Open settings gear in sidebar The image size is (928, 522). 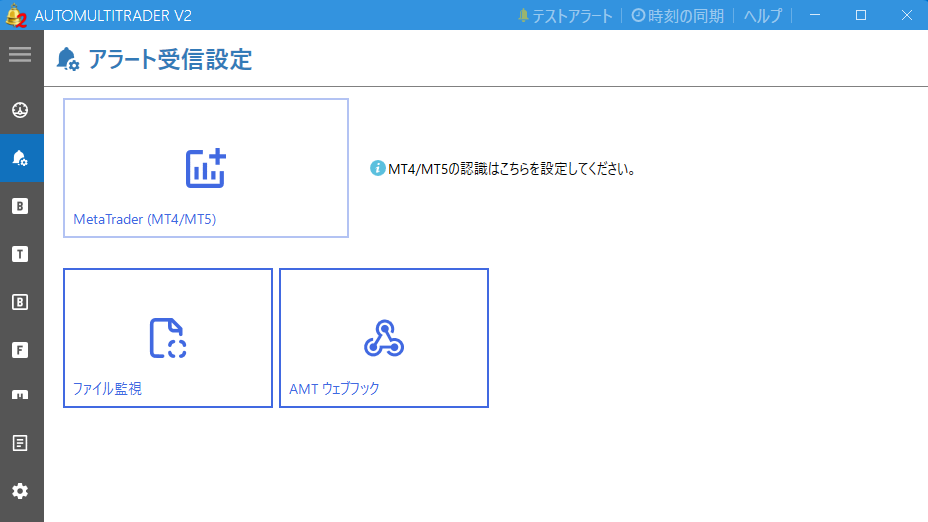20,491
